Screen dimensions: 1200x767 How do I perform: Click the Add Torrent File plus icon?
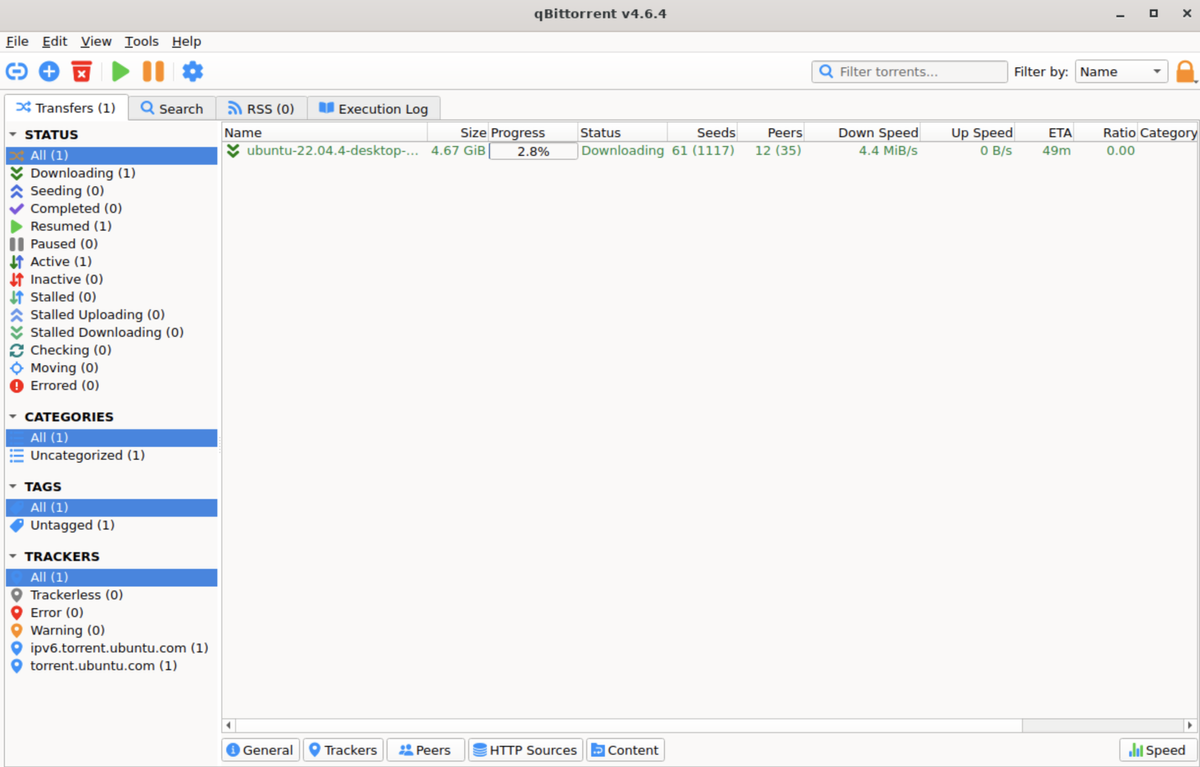coord(49,71)
